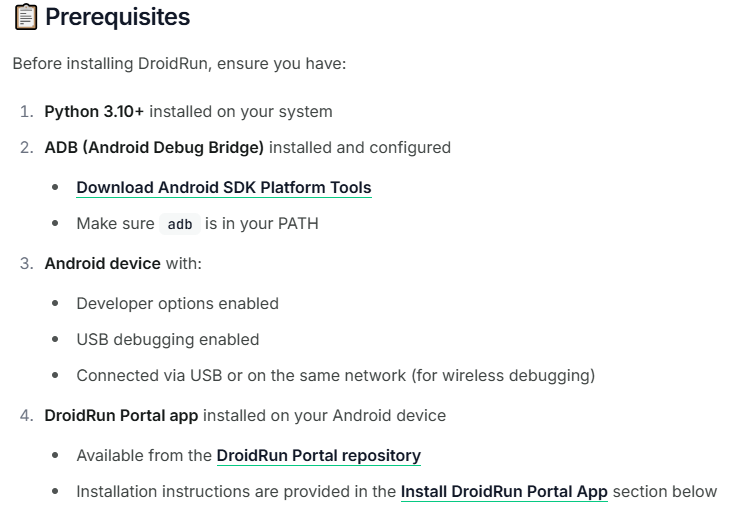The image size is (739, 524).
Task: Click the Developer options enabled bullet
Action: coord(177,303)
